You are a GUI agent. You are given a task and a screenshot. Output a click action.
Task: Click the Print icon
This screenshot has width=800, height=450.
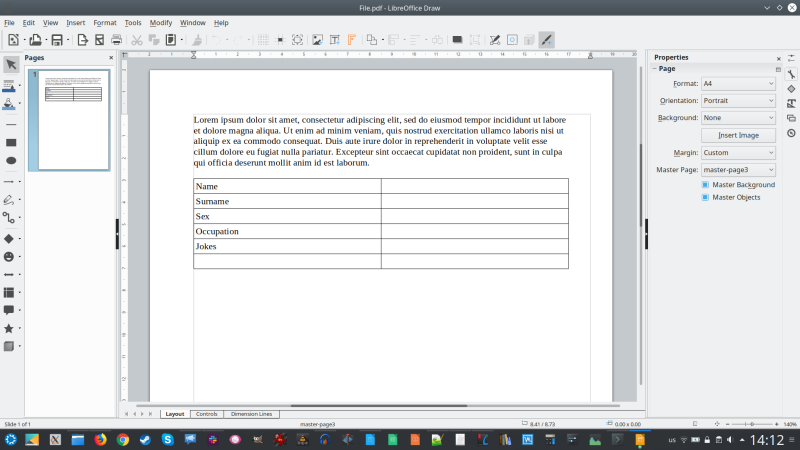click(116, 40)
